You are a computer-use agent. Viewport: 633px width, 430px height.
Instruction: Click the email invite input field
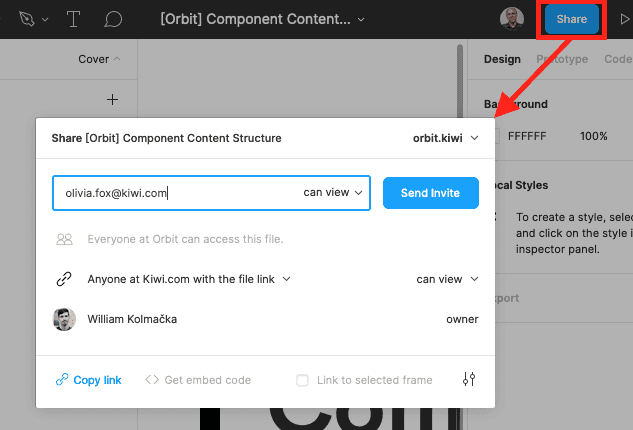pos(175,193)
